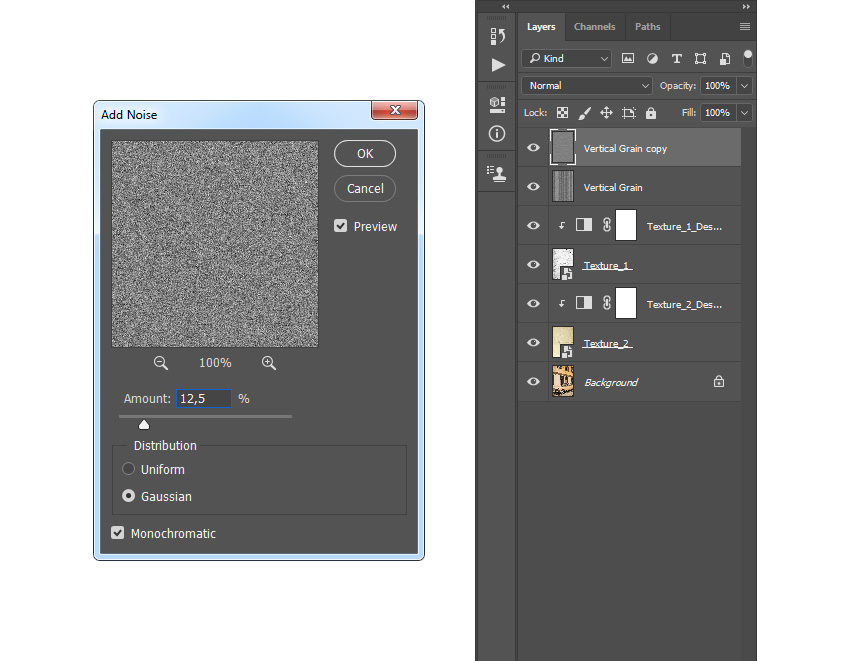Click mask link icon on Texture_2_Des layer

[x=607, y=303]
